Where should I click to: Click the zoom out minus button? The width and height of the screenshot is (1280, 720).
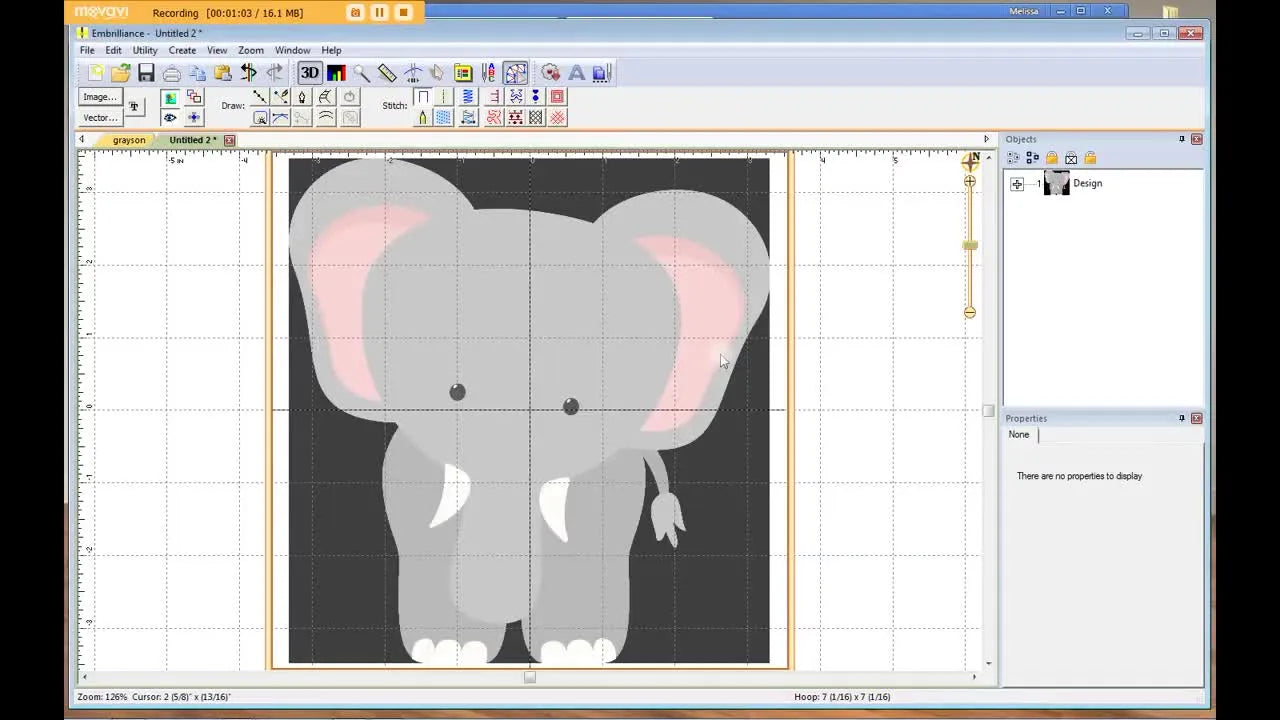[x=969, y=313]
